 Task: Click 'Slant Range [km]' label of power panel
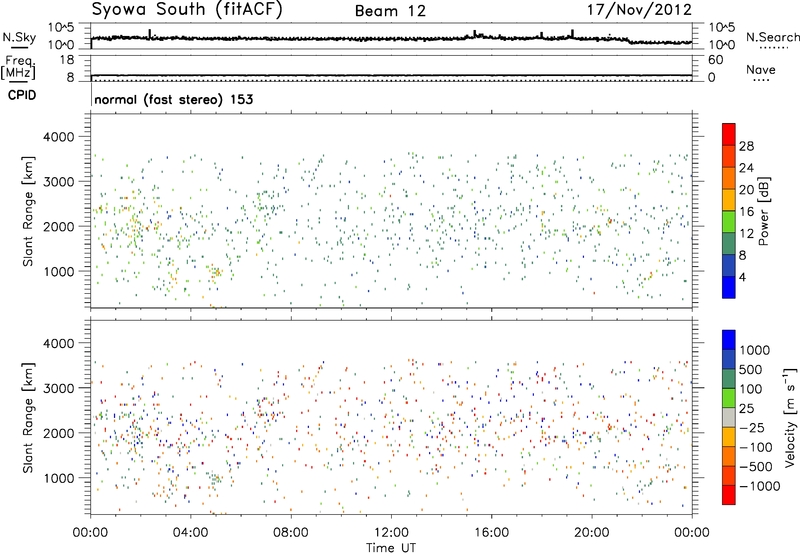click(28, 211)
